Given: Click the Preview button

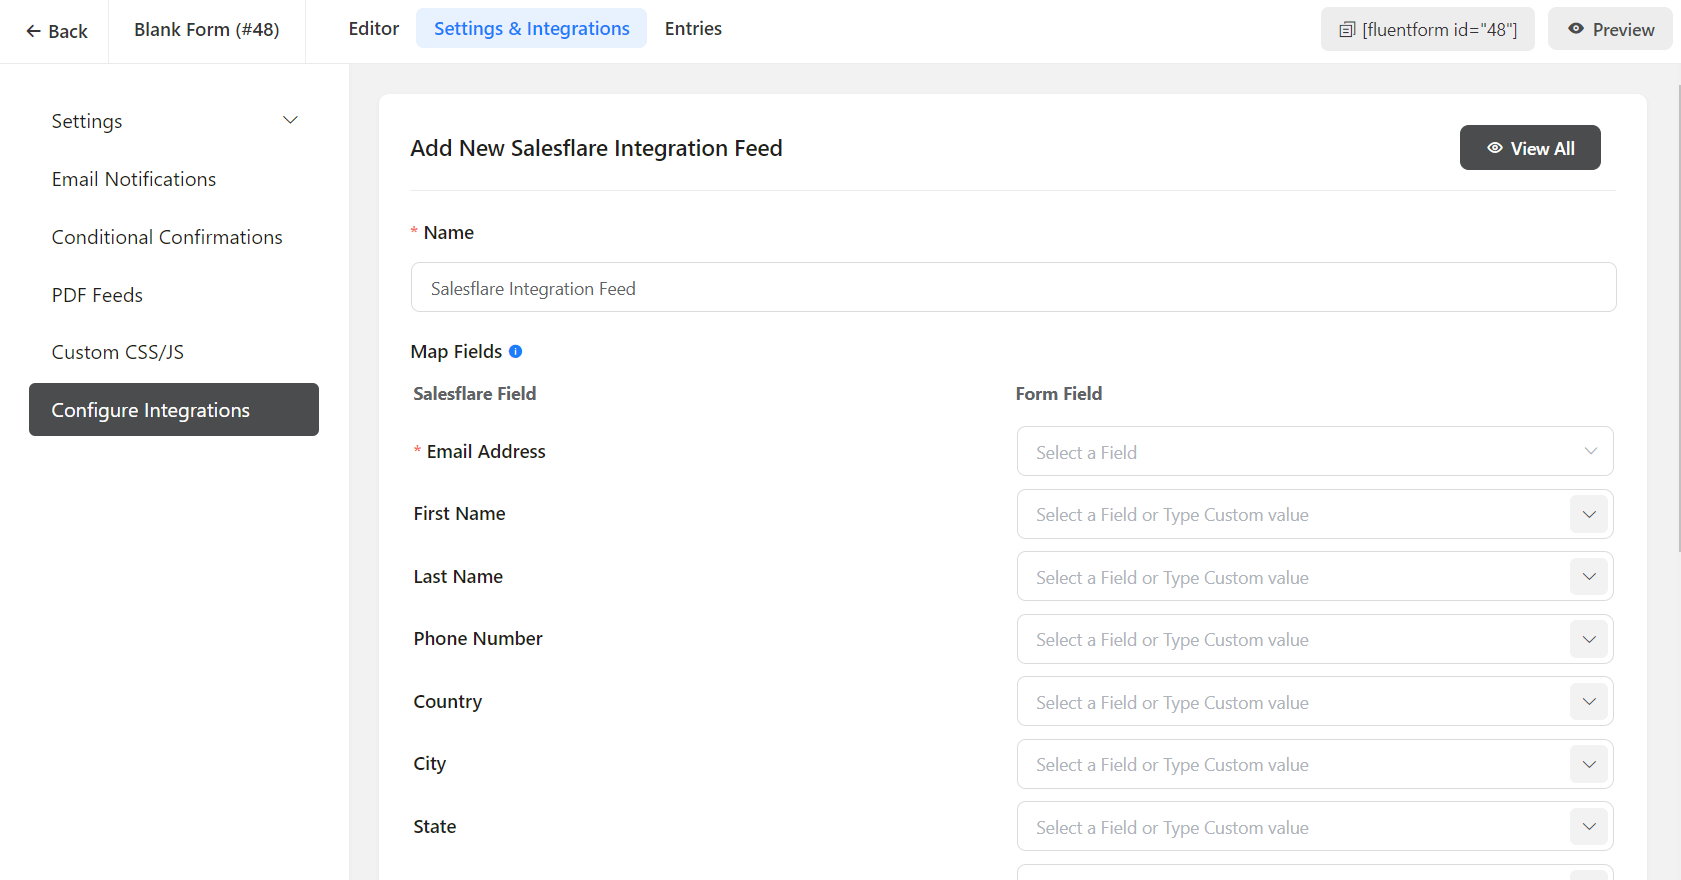Looking at the screenshot, I should pyautogui.click(x=1609, y=30).
